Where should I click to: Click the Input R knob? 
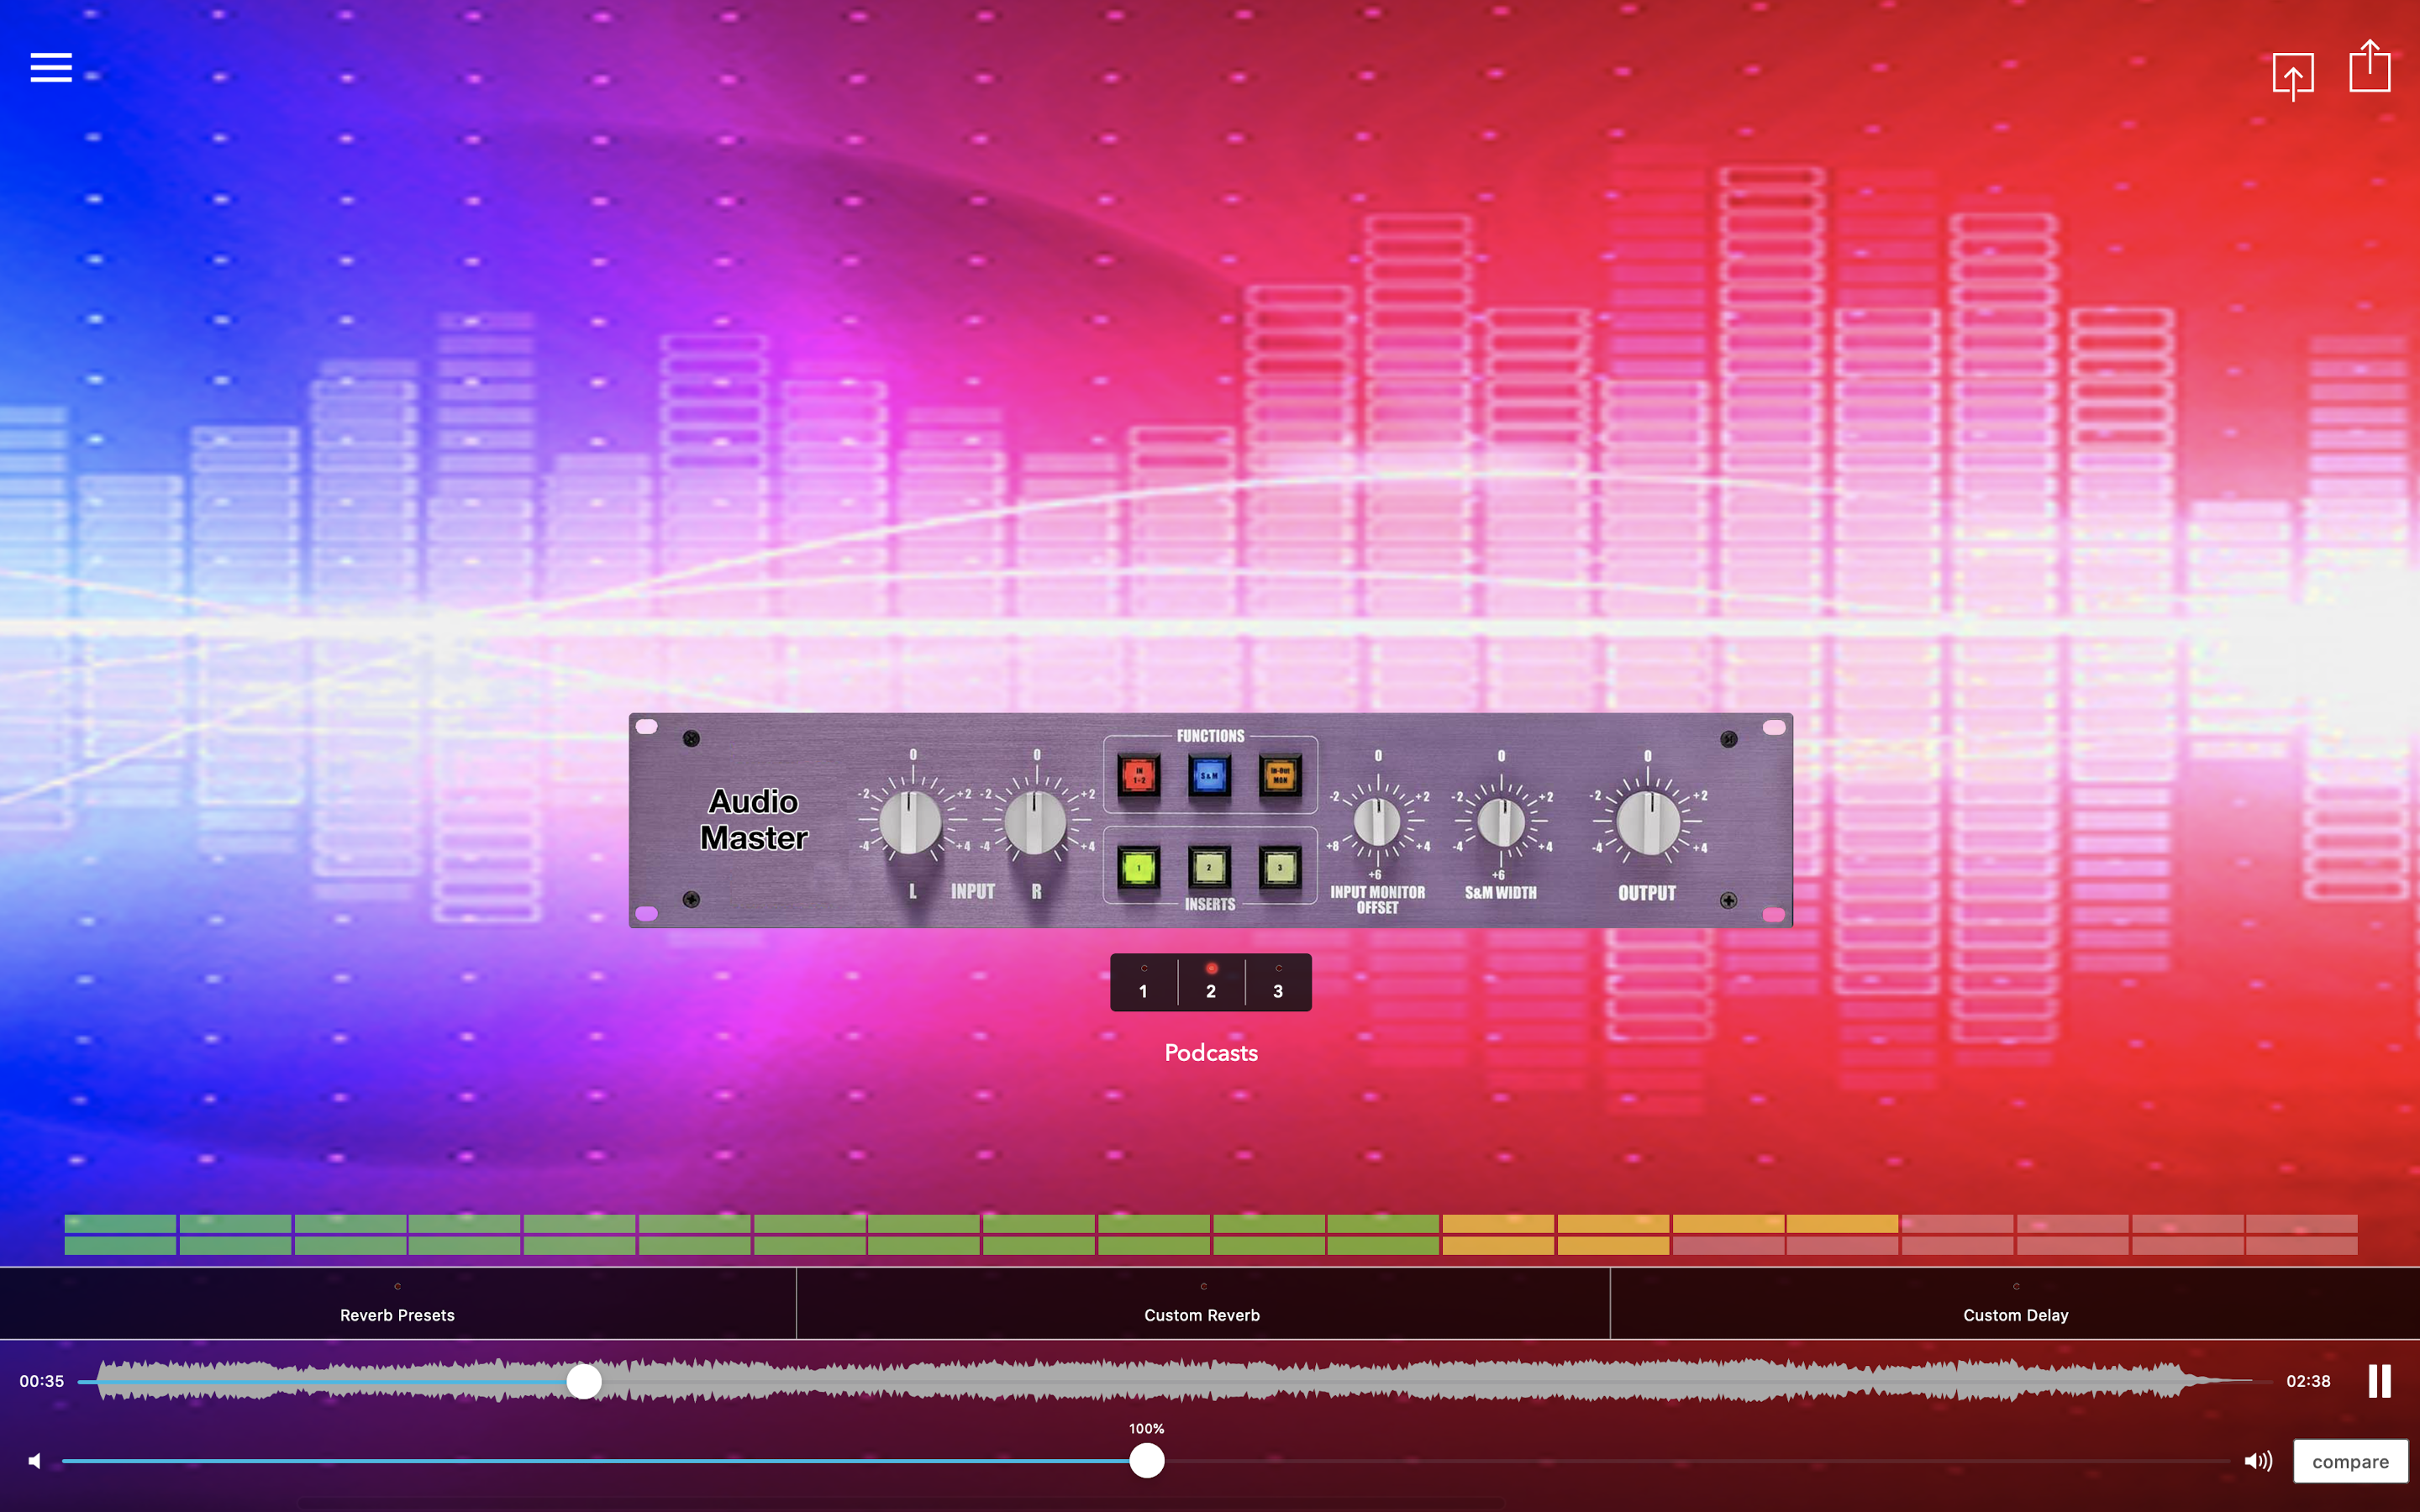click(x=1035, y=822)
